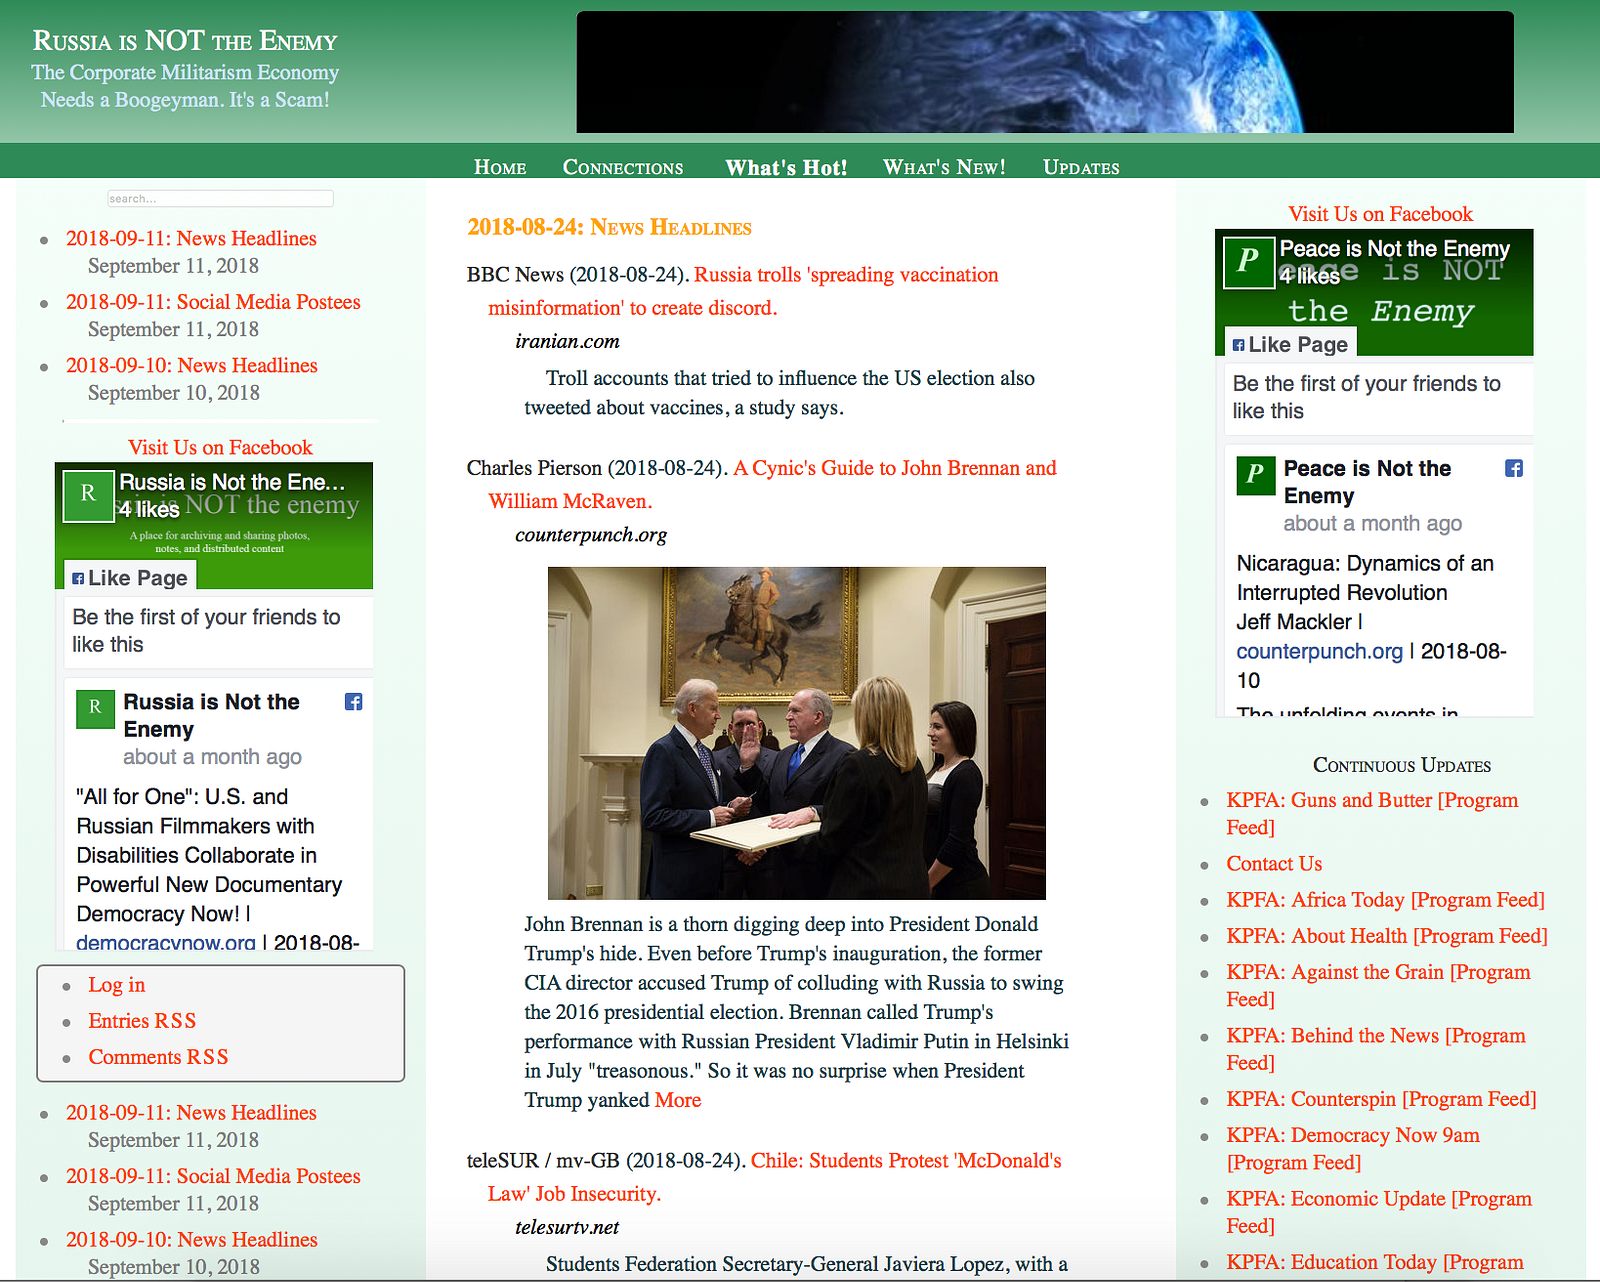The width and height of the screenshot is (1600, 1282).
Task: Click Visit Us on Facebook above the Peace page widget
Action: (1380, 213)
